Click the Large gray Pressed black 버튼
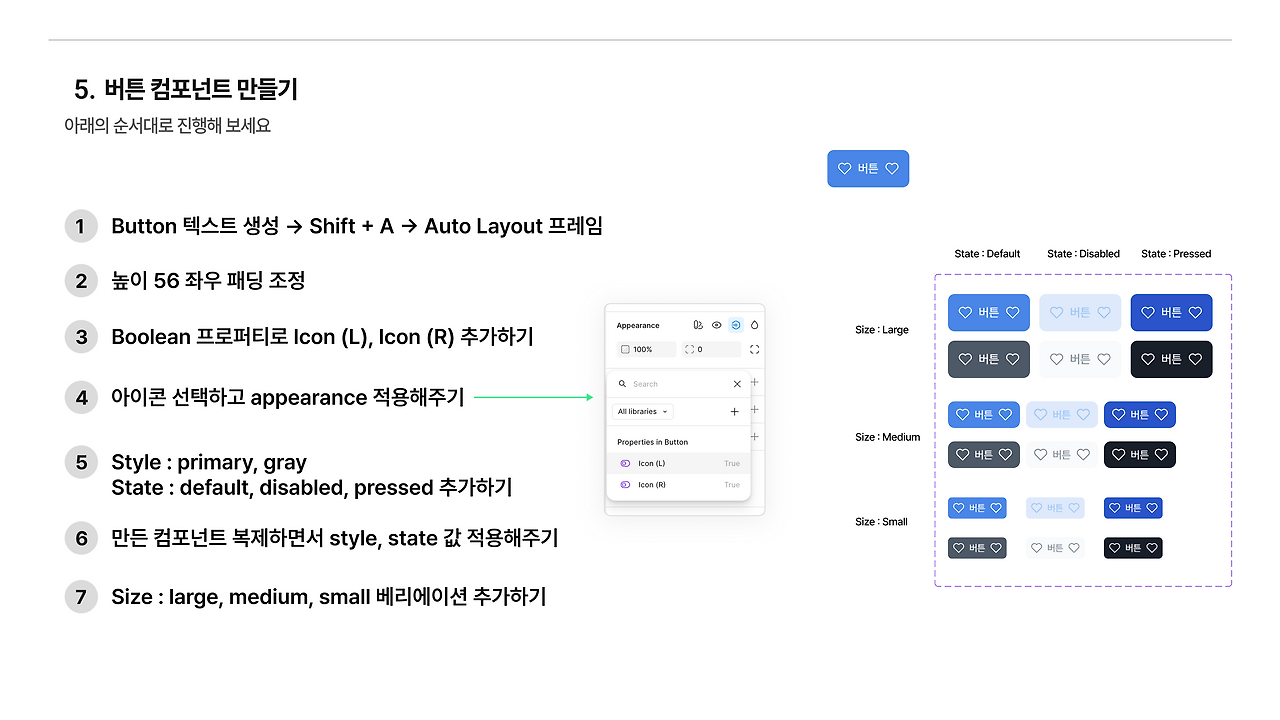 1171,359
